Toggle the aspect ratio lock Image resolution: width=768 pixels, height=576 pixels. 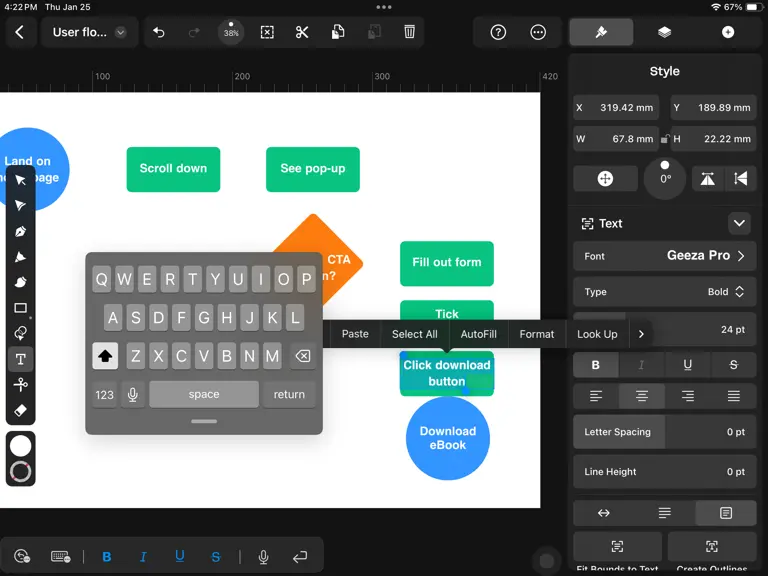click(x=665, y=139)
